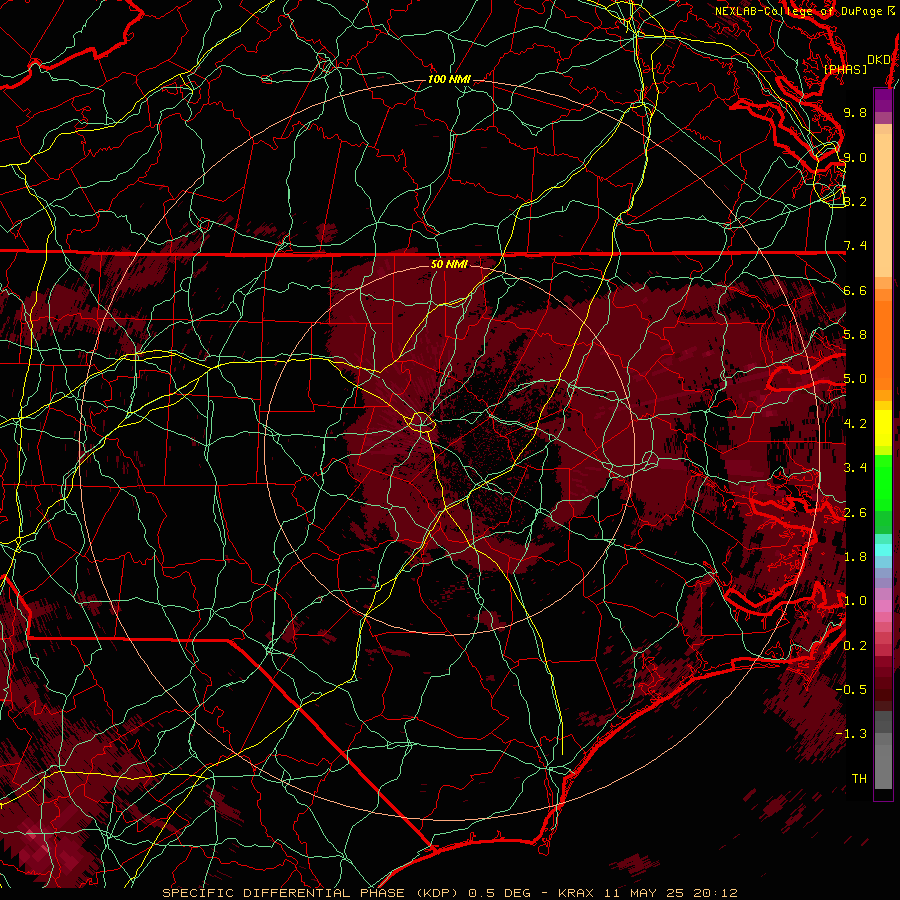This screenshot has width=900, height=900.
Task: Click the 0.5 DEG elevation text
Action: click(x=499, y=893)
